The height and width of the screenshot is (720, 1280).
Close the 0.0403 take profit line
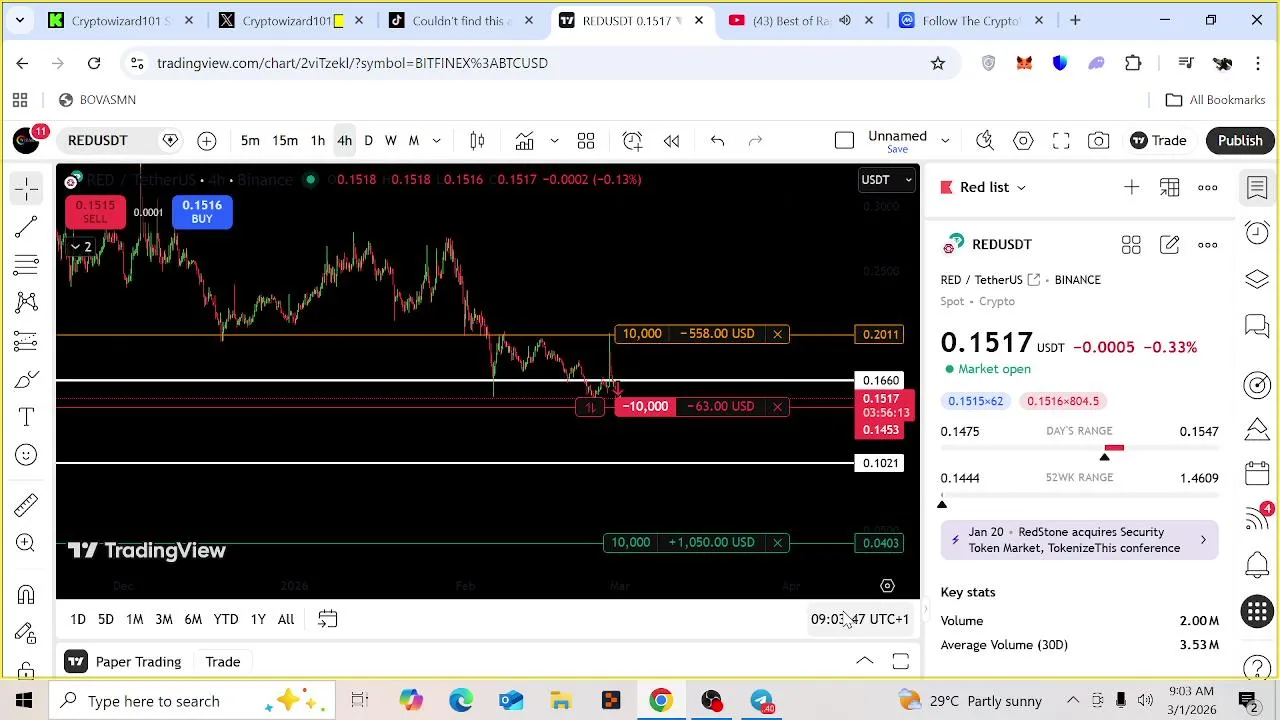coord(777,543)
